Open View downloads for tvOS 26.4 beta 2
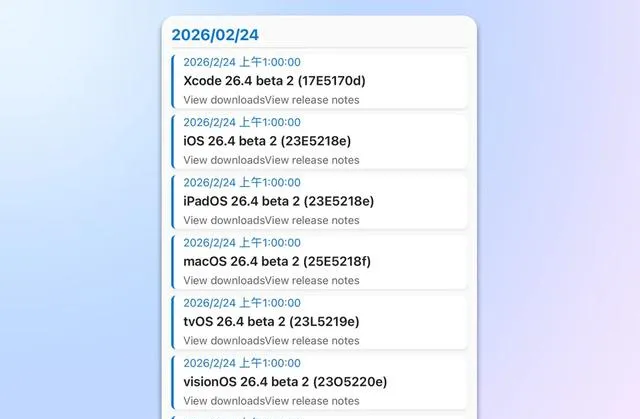 tap(224, 341)
